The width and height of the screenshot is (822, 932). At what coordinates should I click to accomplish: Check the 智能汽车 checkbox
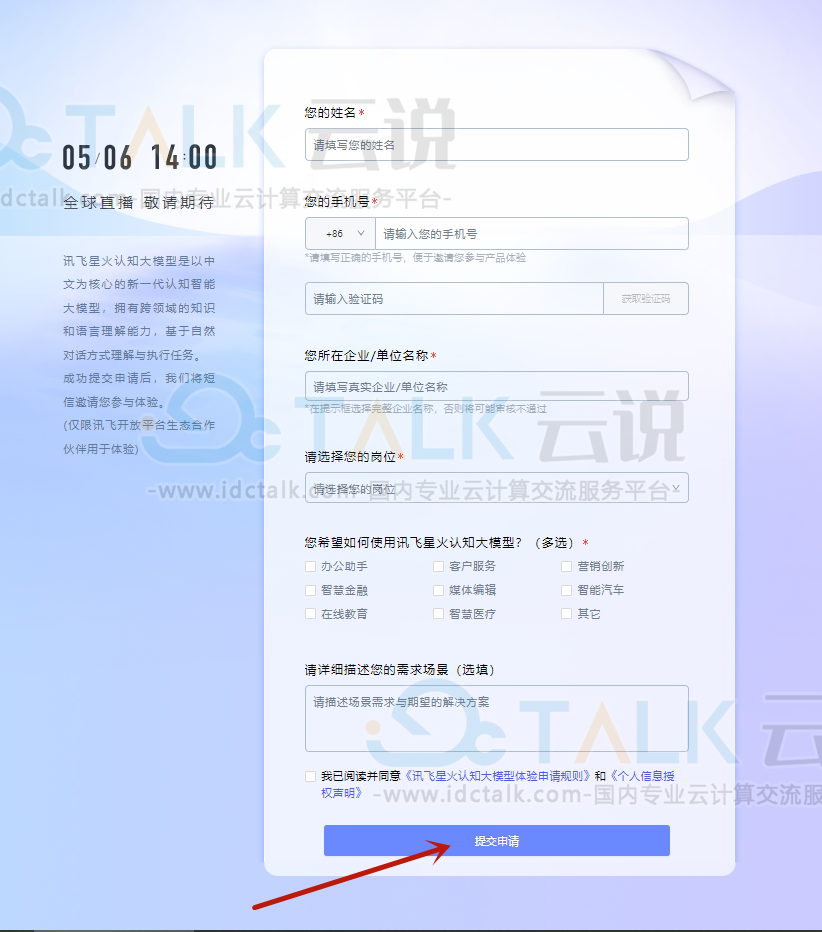click(x=566, y=590)
